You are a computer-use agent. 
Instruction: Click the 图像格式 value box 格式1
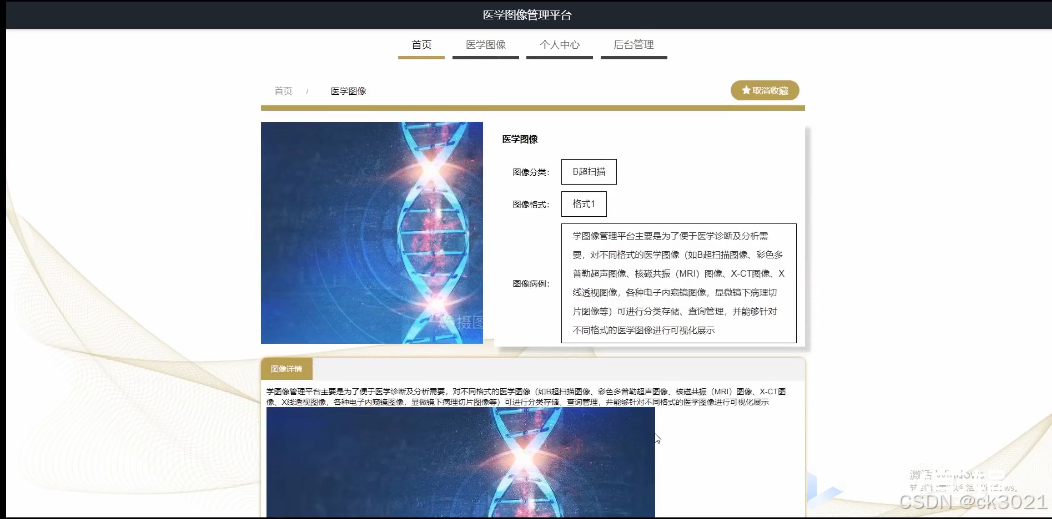coord(584,204)
